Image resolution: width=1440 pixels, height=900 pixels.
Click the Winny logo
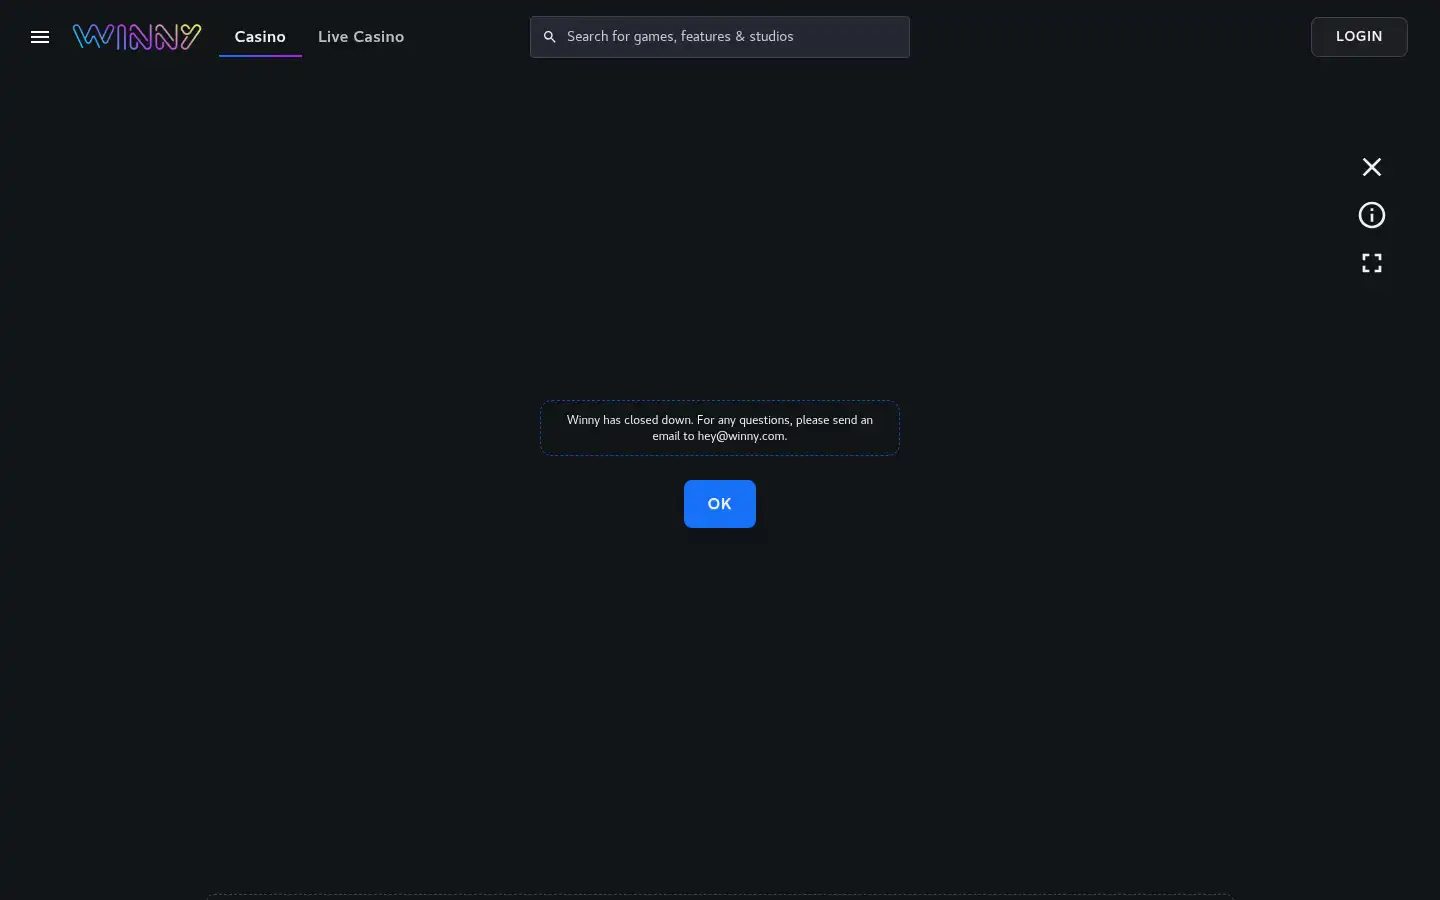[x=137, y=37]
